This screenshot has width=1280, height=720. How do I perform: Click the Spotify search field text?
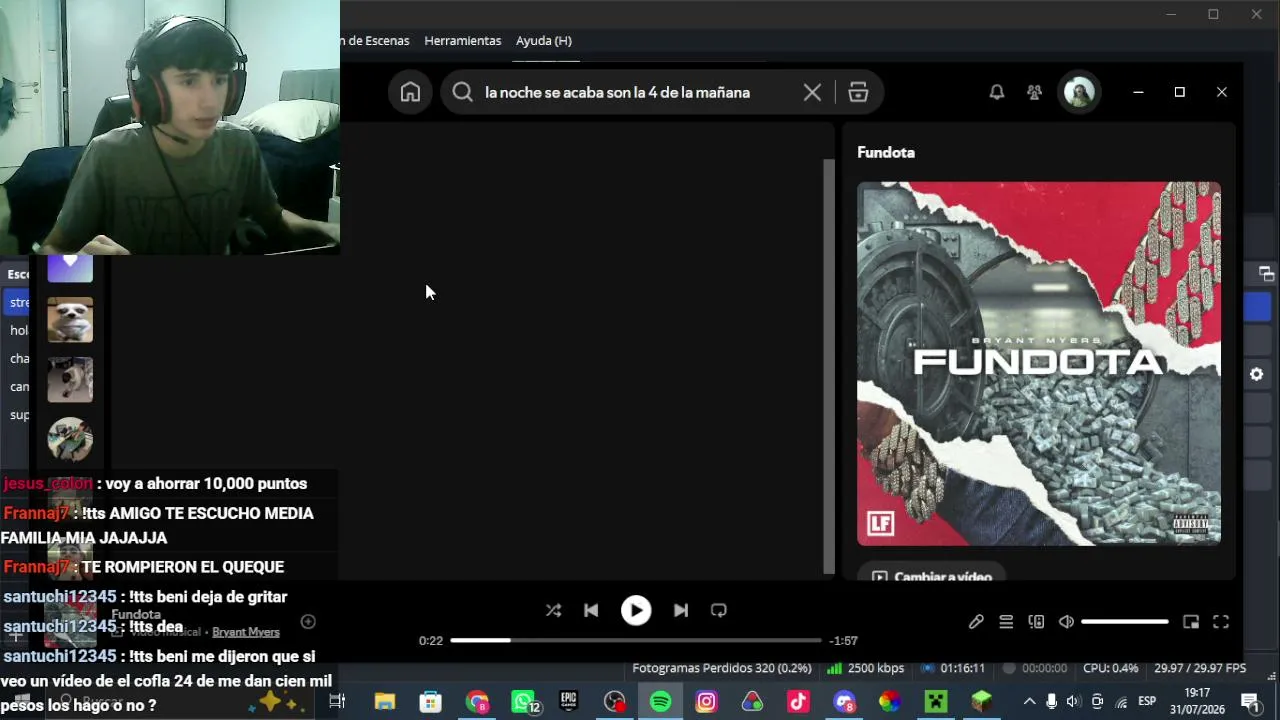coord(617,92)
